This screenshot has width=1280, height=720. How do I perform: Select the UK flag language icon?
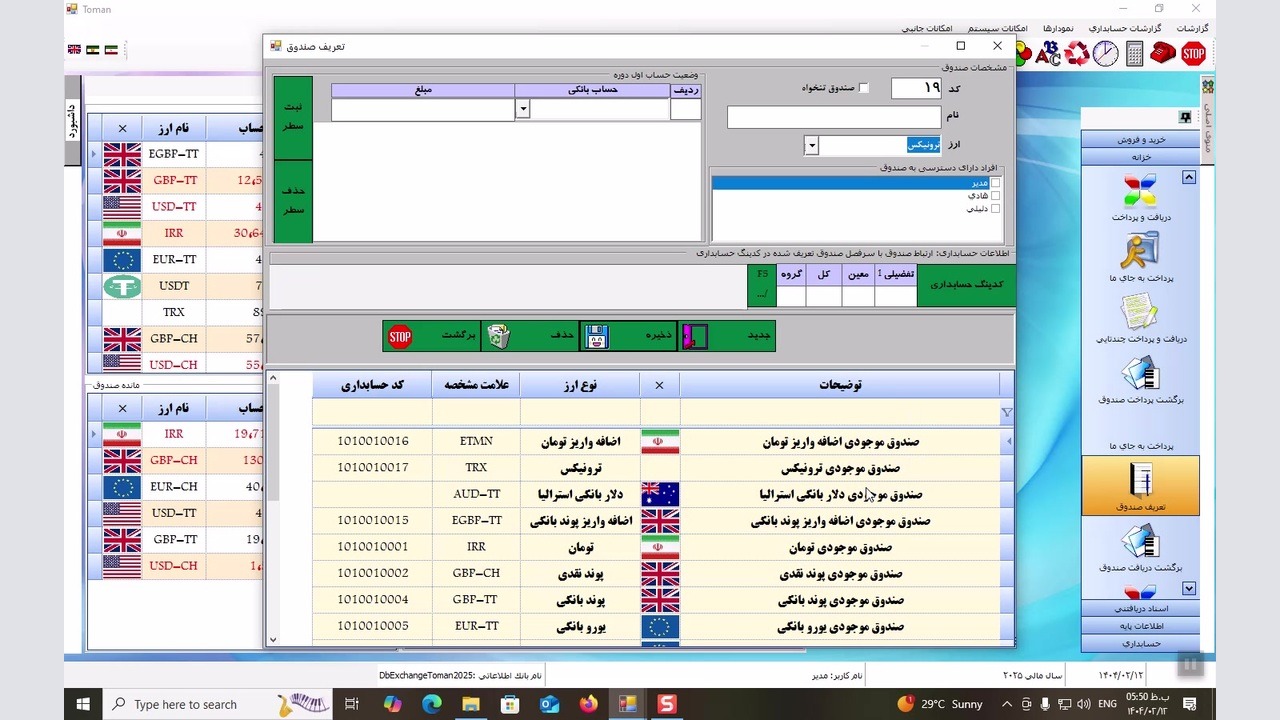tap(74, 49)
